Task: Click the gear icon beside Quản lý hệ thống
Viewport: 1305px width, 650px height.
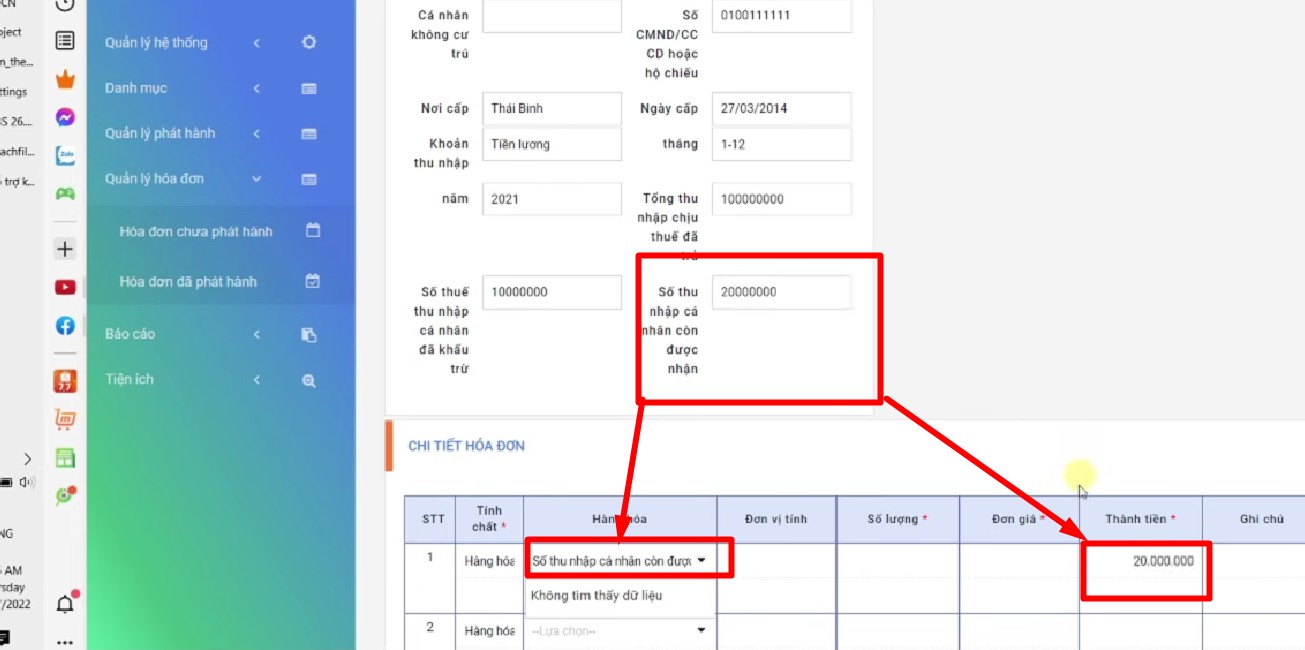Action: (309, 43)
